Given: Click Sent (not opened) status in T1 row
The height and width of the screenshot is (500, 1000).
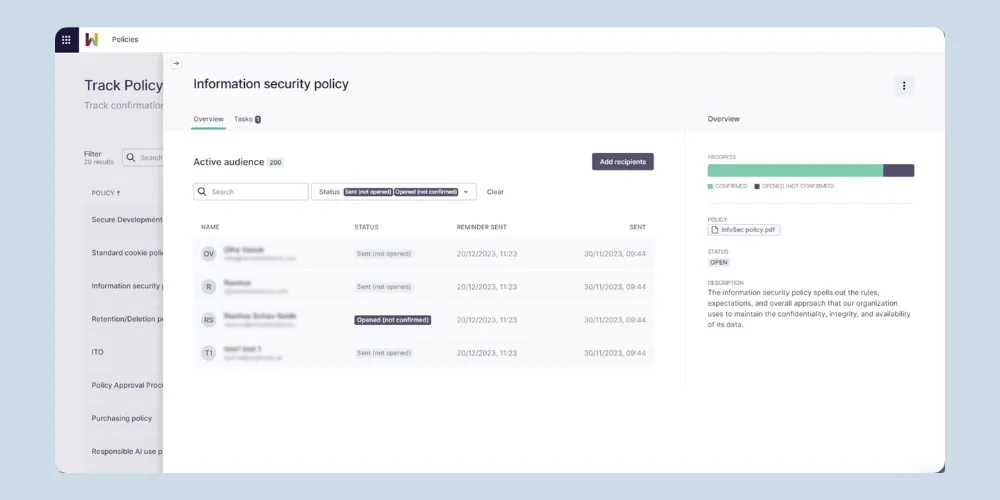Looking at the screenshot, I should [384, 353].
